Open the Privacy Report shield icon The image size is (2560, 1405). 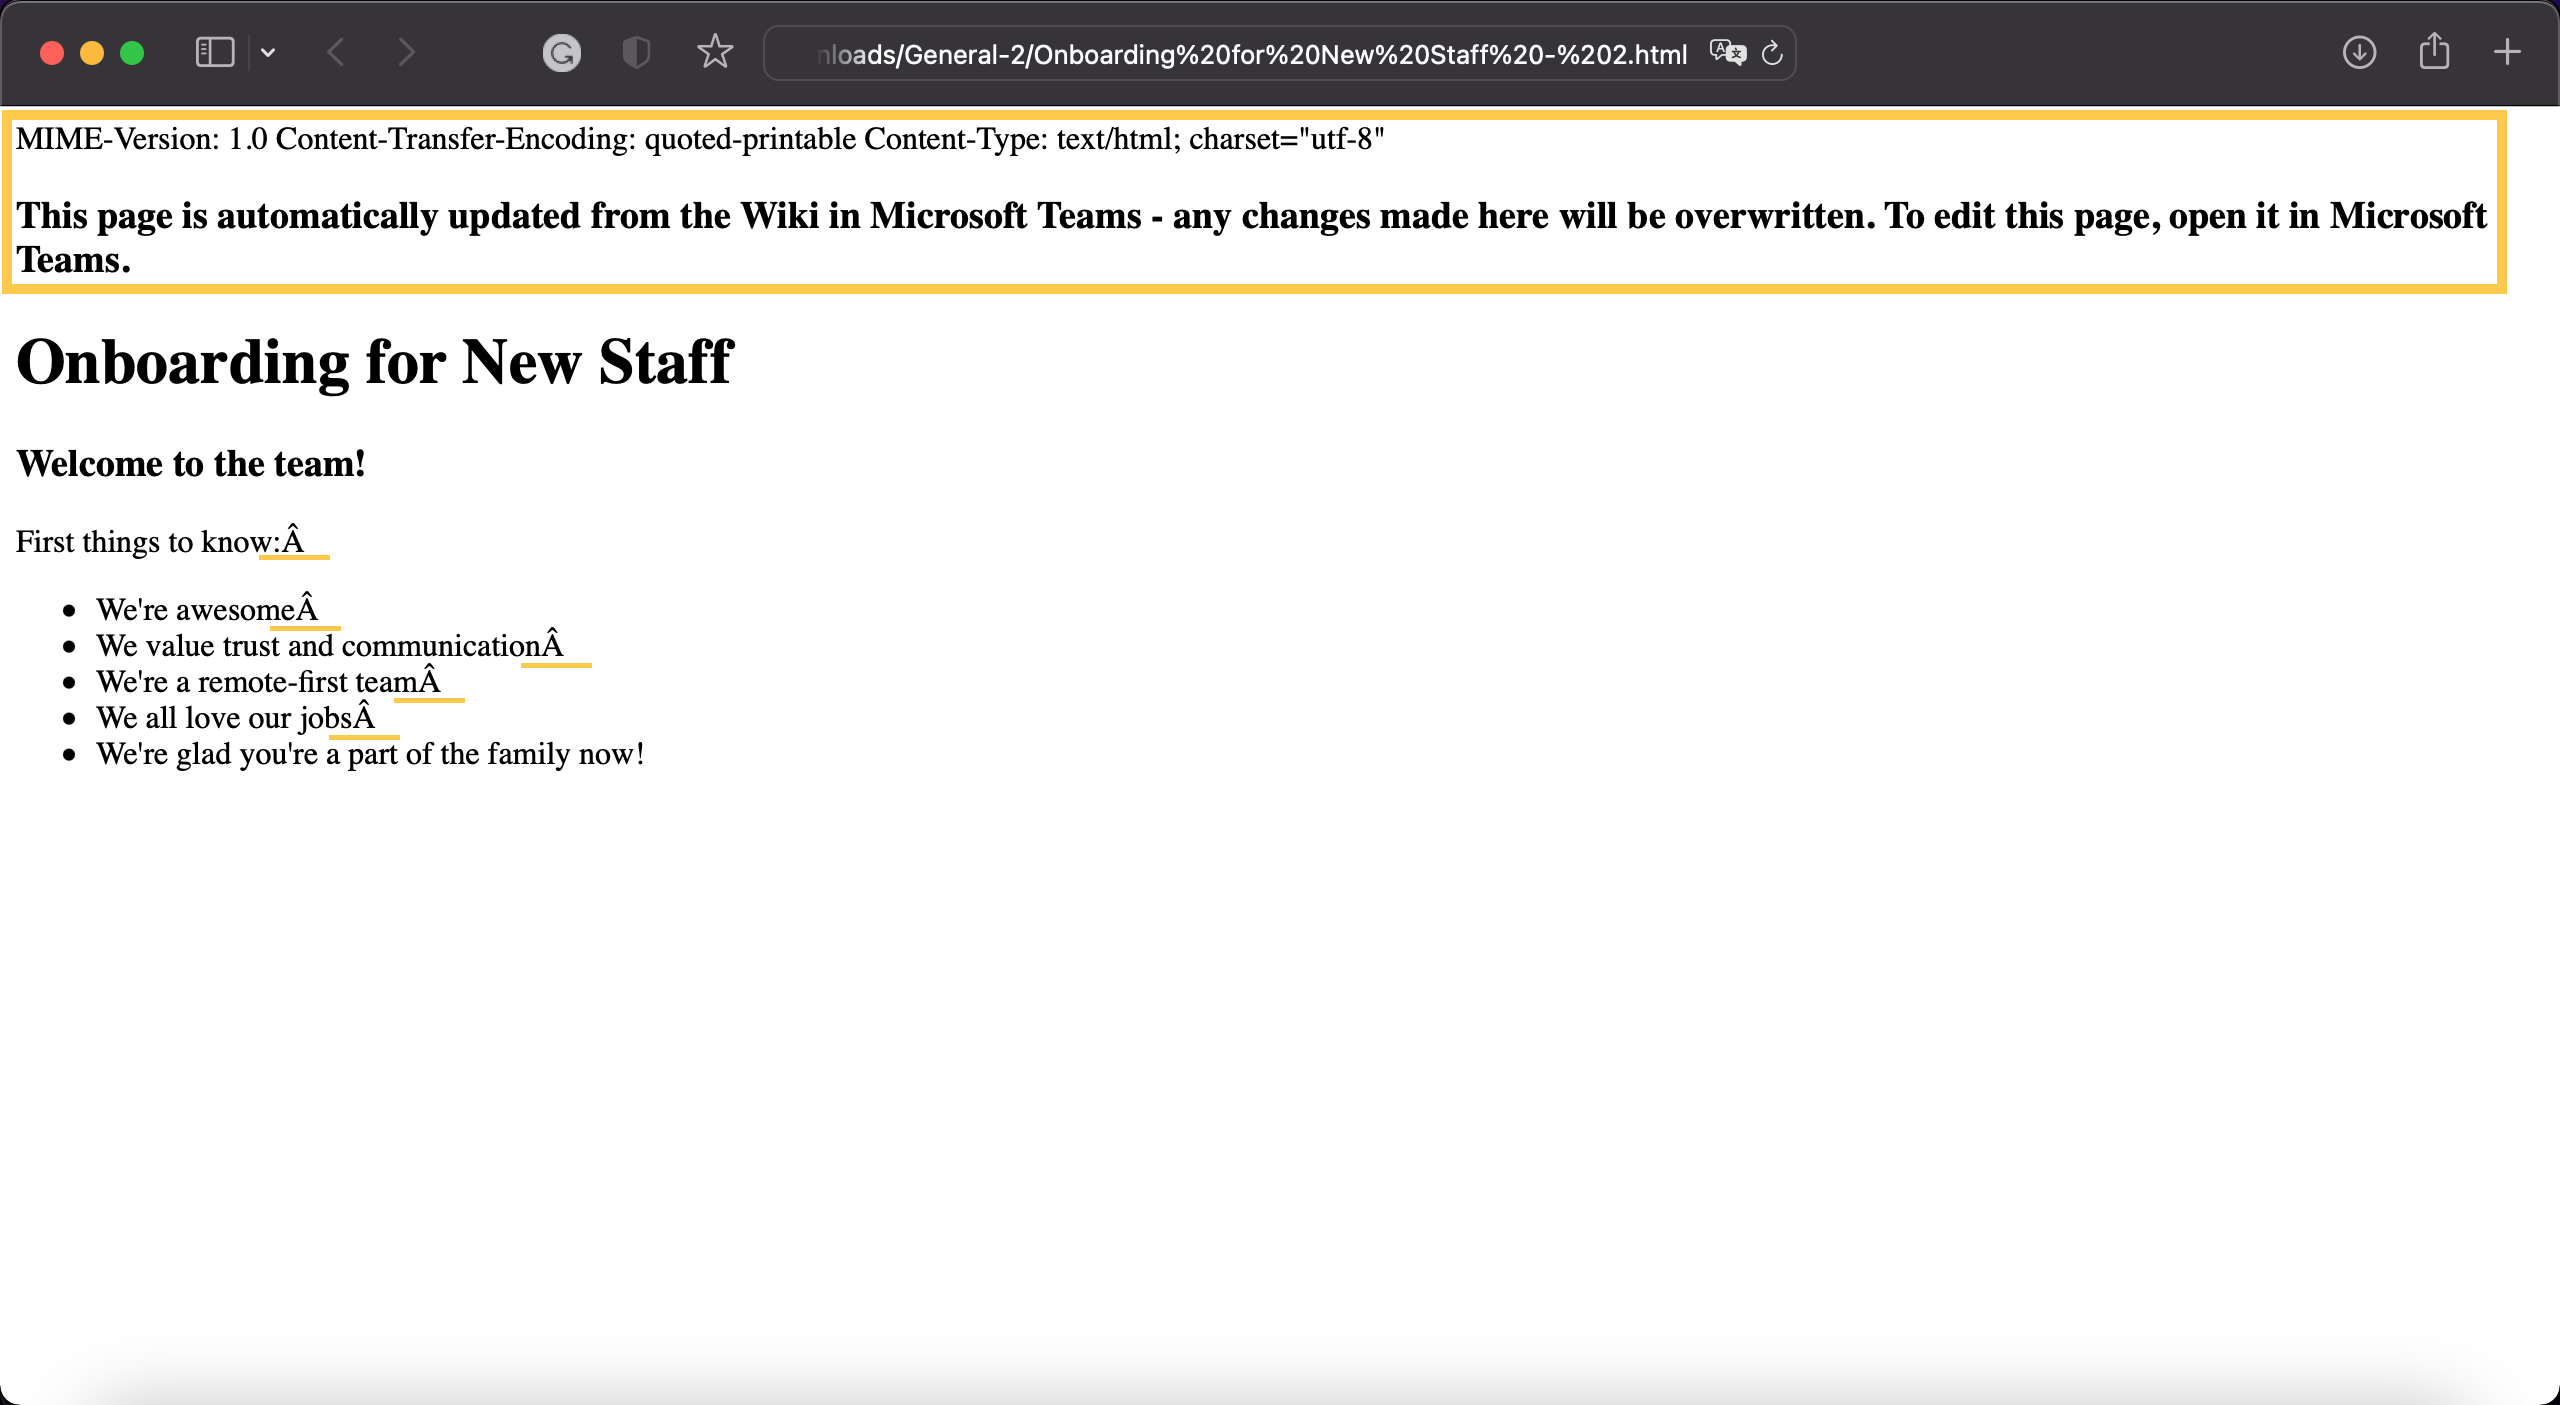click(636, 52)
